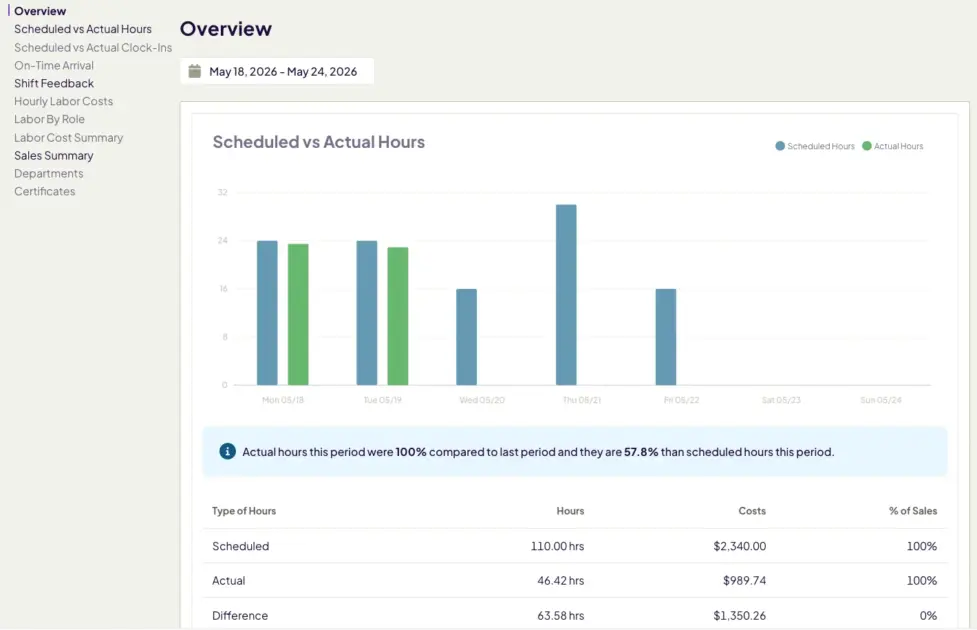
Task: Toggle Actual Hours legend dot
Action: tap(867, 146)
